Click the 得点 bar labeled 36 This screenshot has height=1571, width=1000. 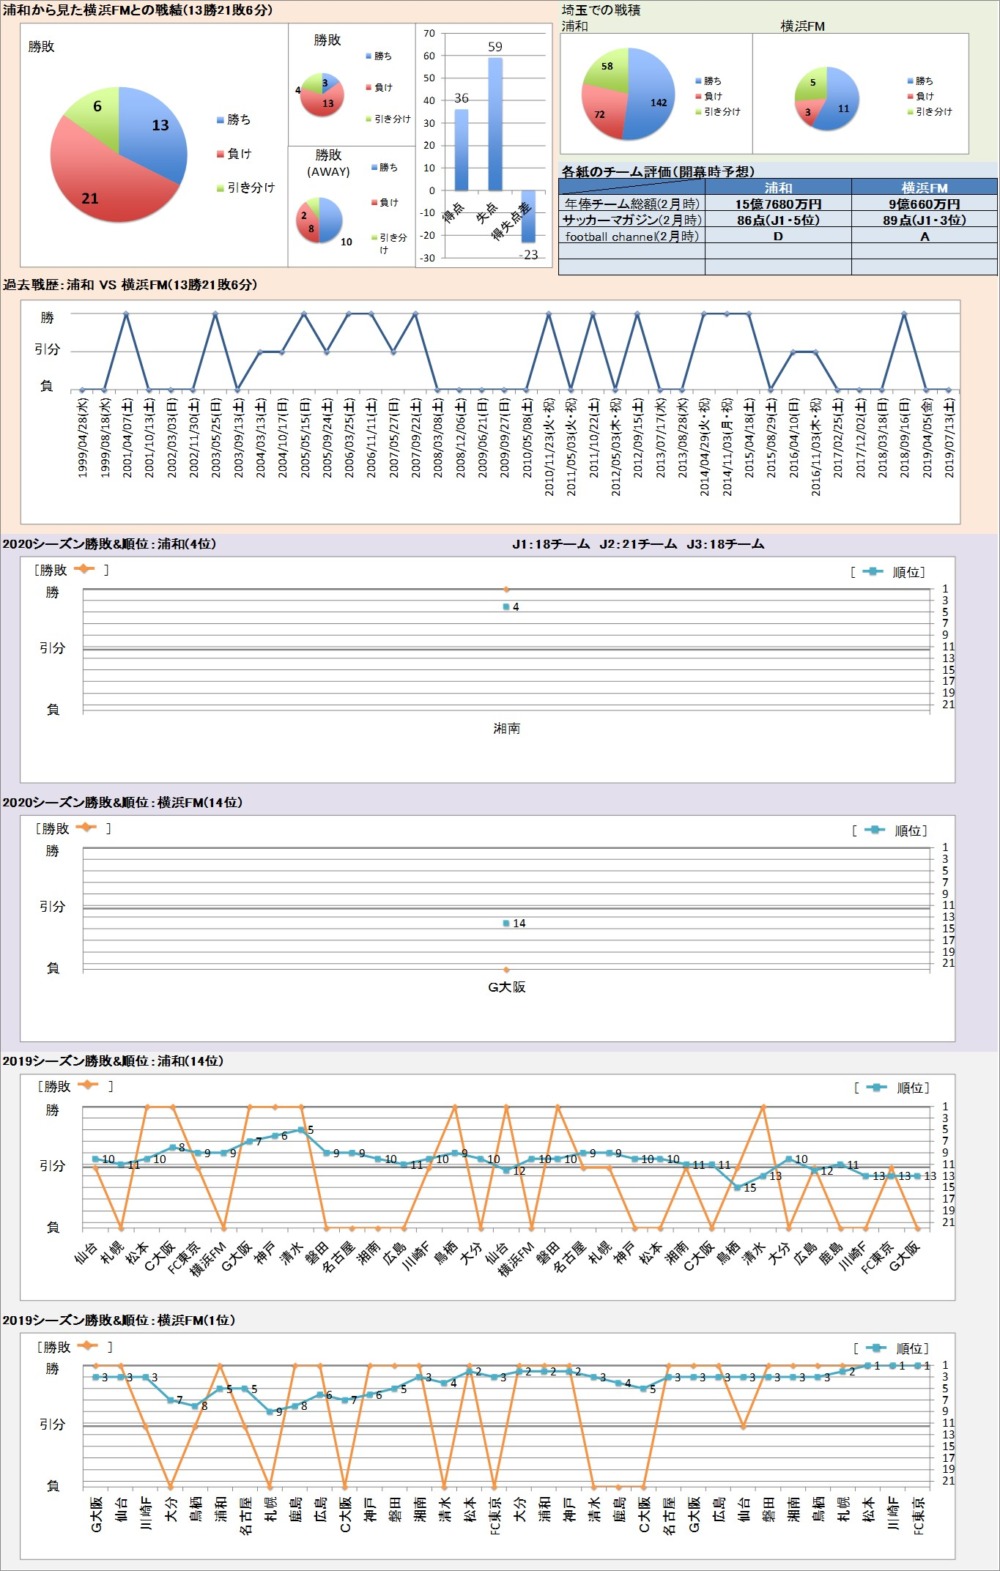pos(461,149)
